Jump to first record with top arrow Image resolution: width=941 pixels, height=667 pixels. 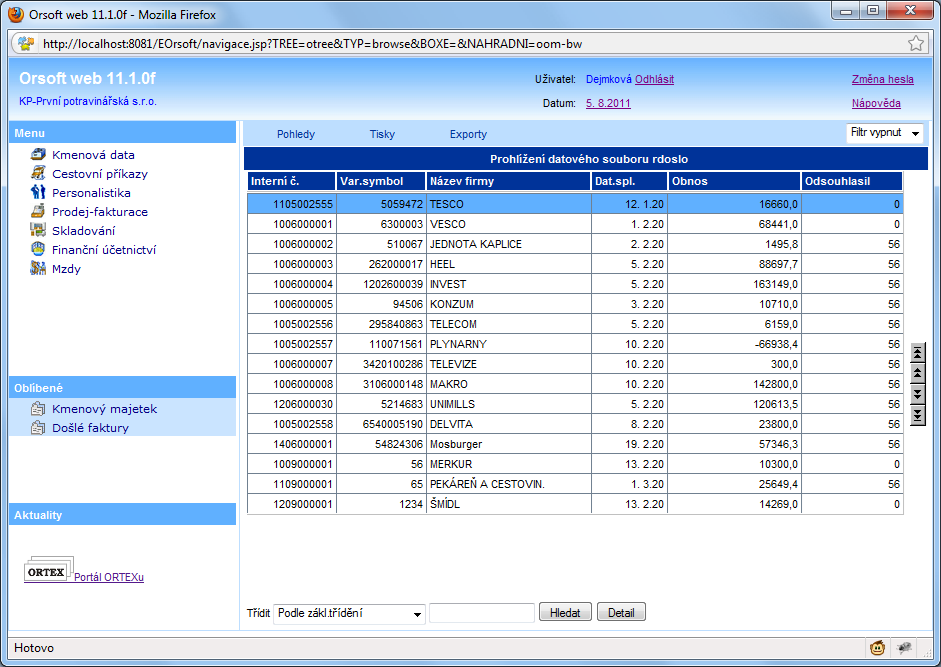(x=918, y=352)
